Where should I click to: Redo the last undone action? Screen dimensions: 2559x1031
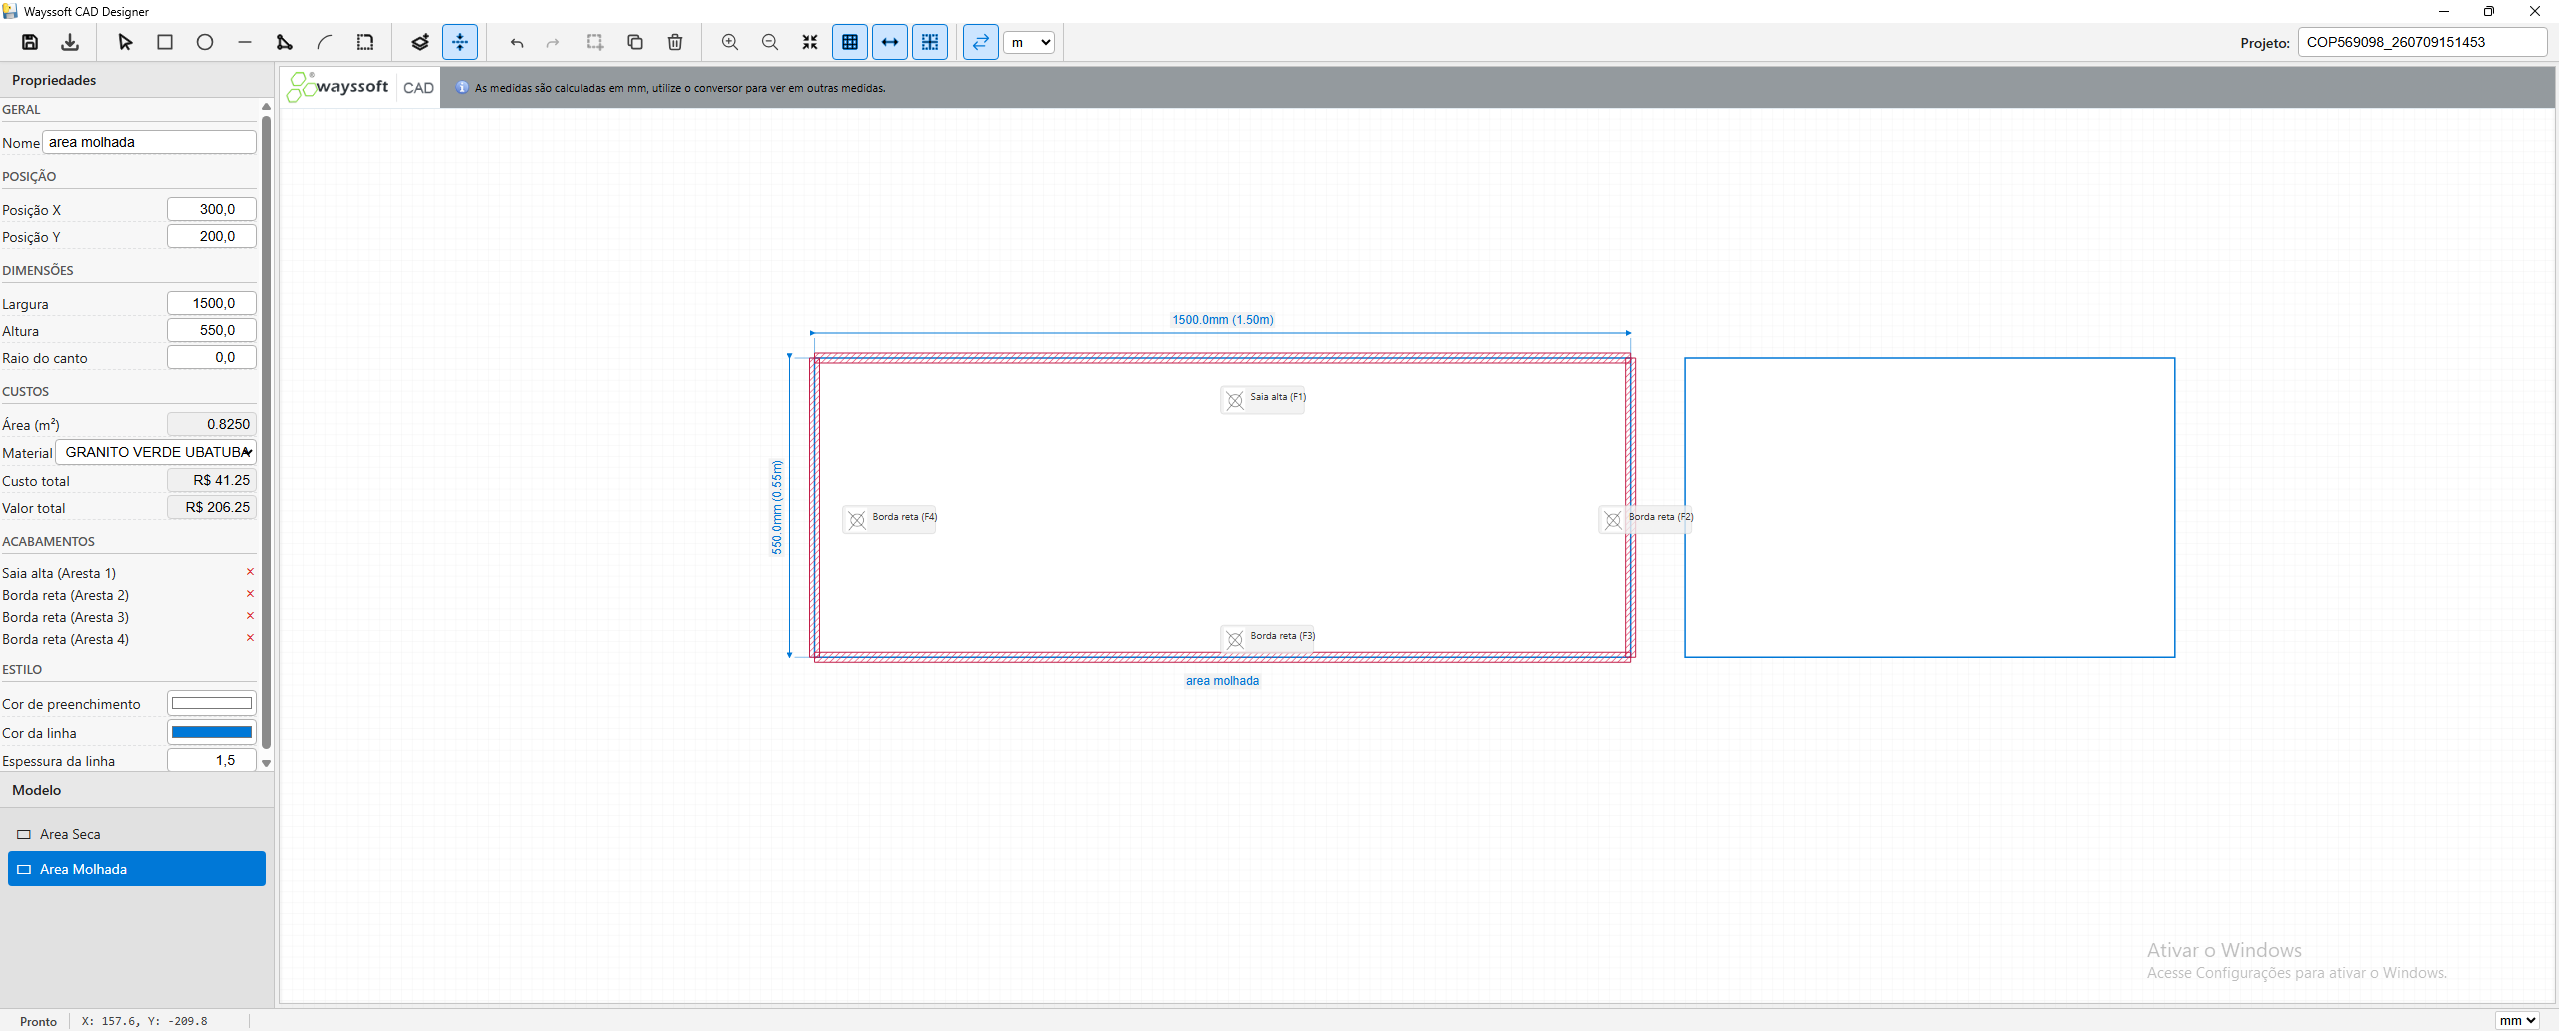click(x=553, y=42)
